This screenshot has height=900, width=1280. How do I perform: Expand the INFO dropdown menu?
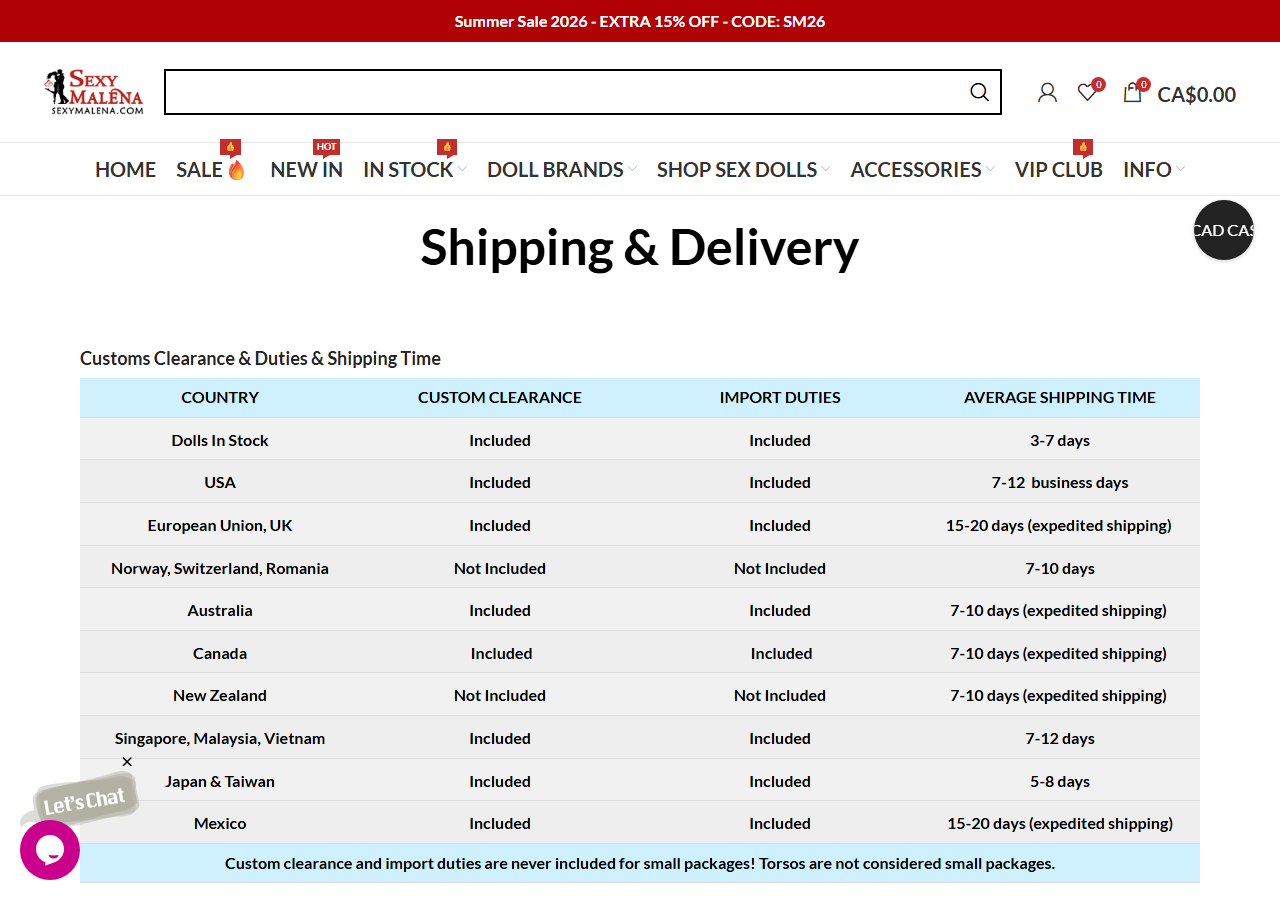pyautogui.click(x=1154, y=170)
